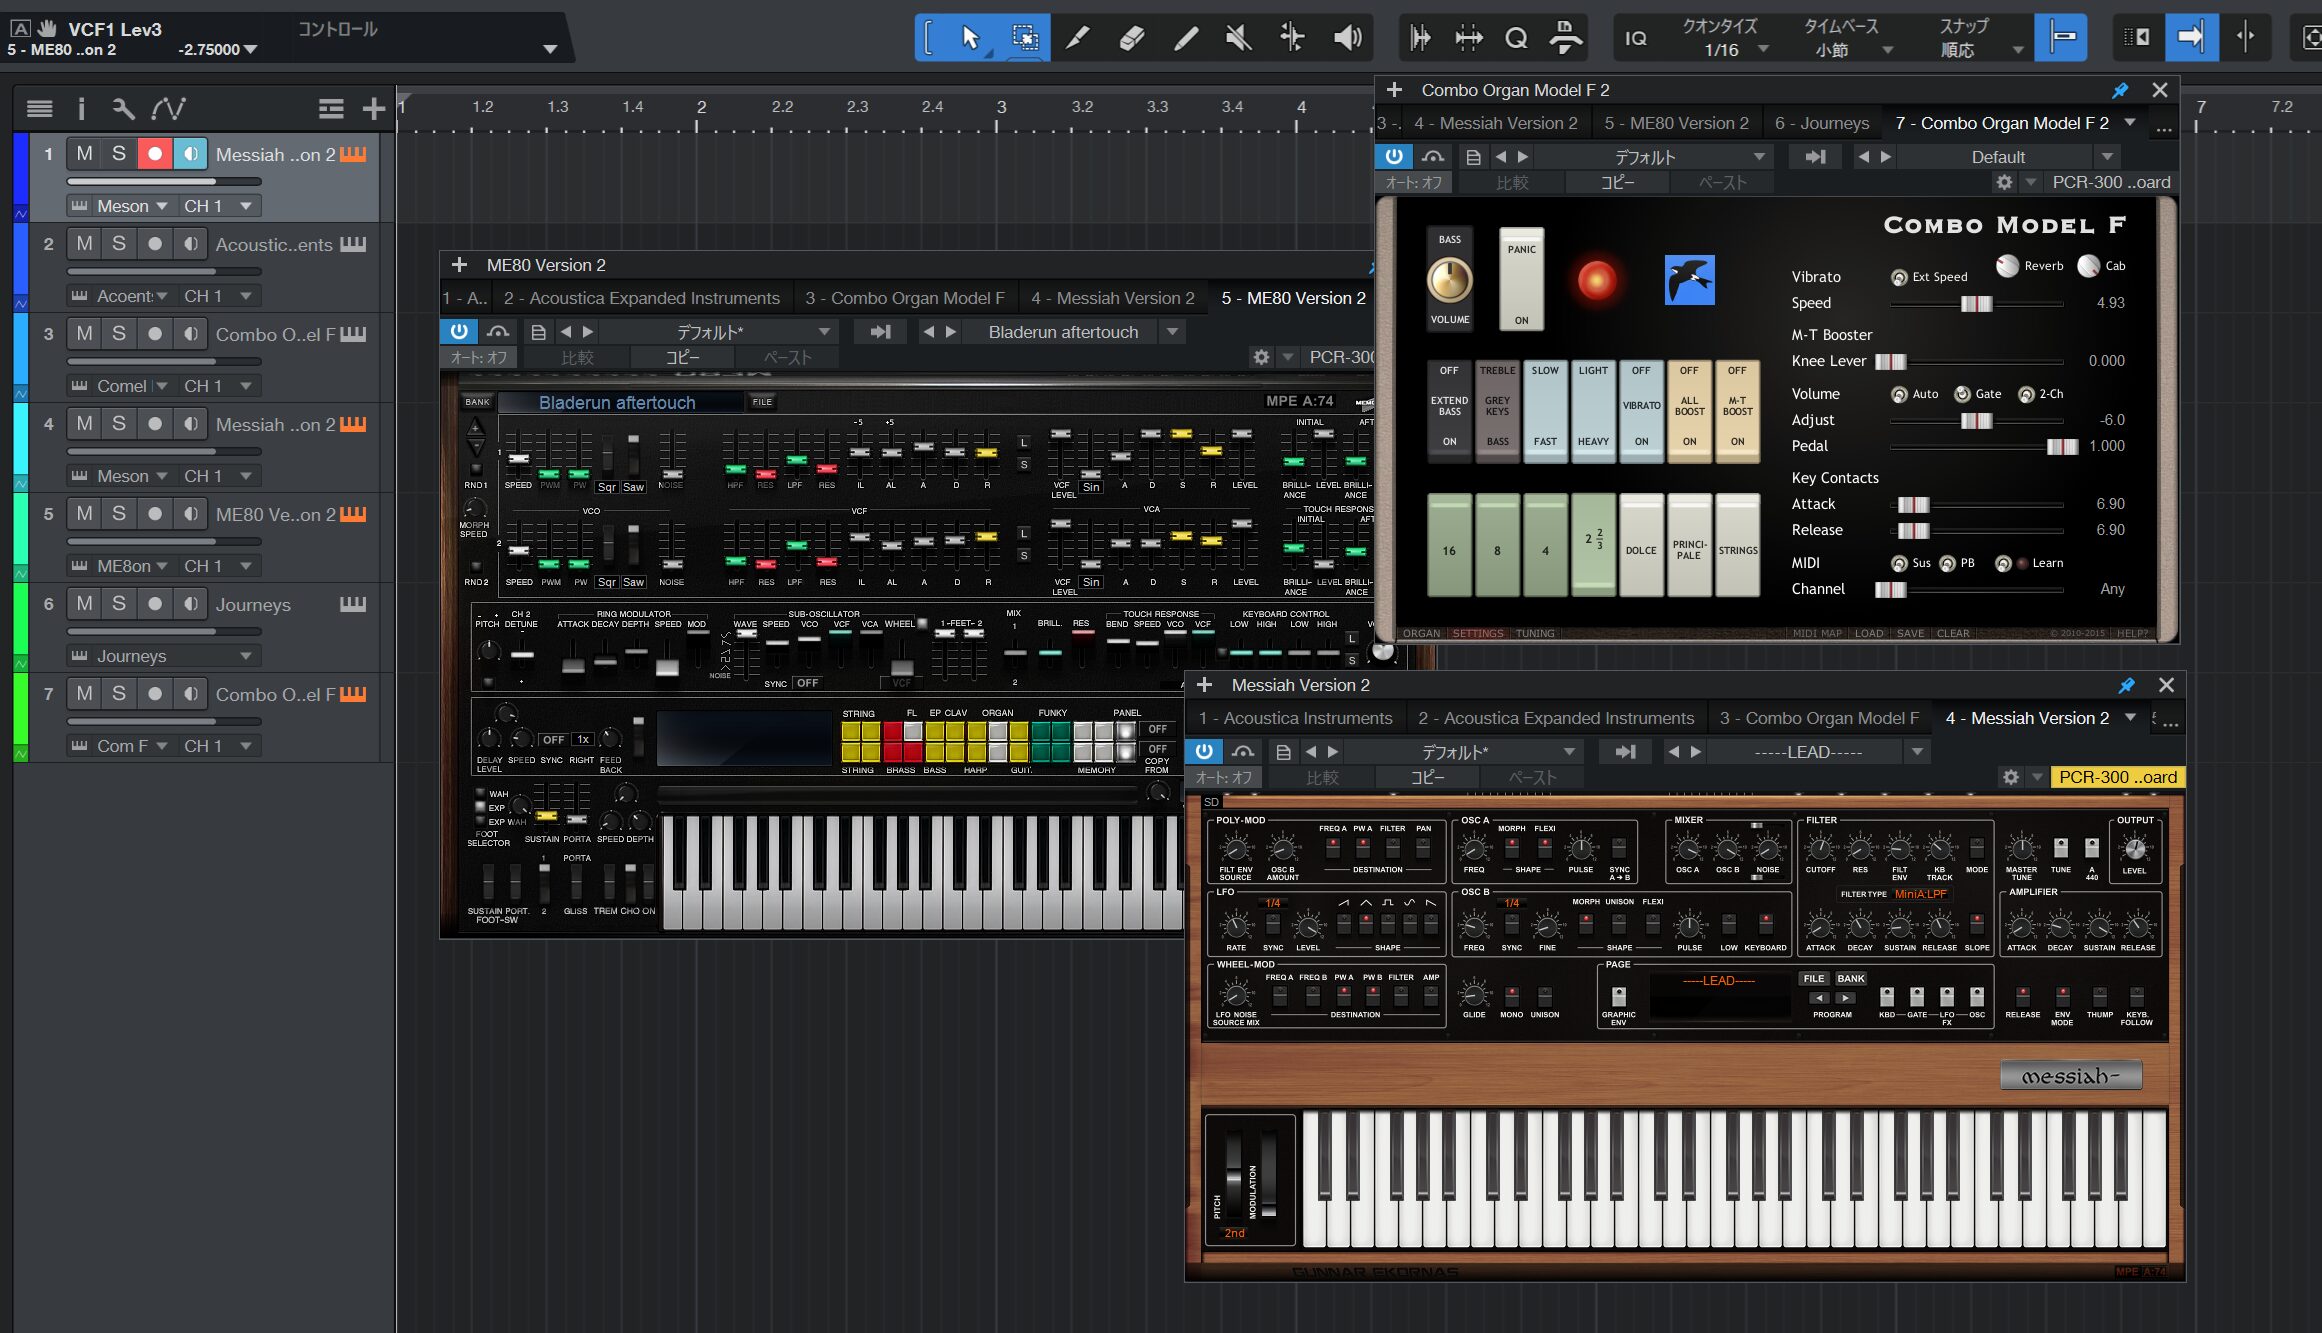Click LOAD at bottom of Combo Model F
The image size is (2322, 1333).
tap(1869, 633)
